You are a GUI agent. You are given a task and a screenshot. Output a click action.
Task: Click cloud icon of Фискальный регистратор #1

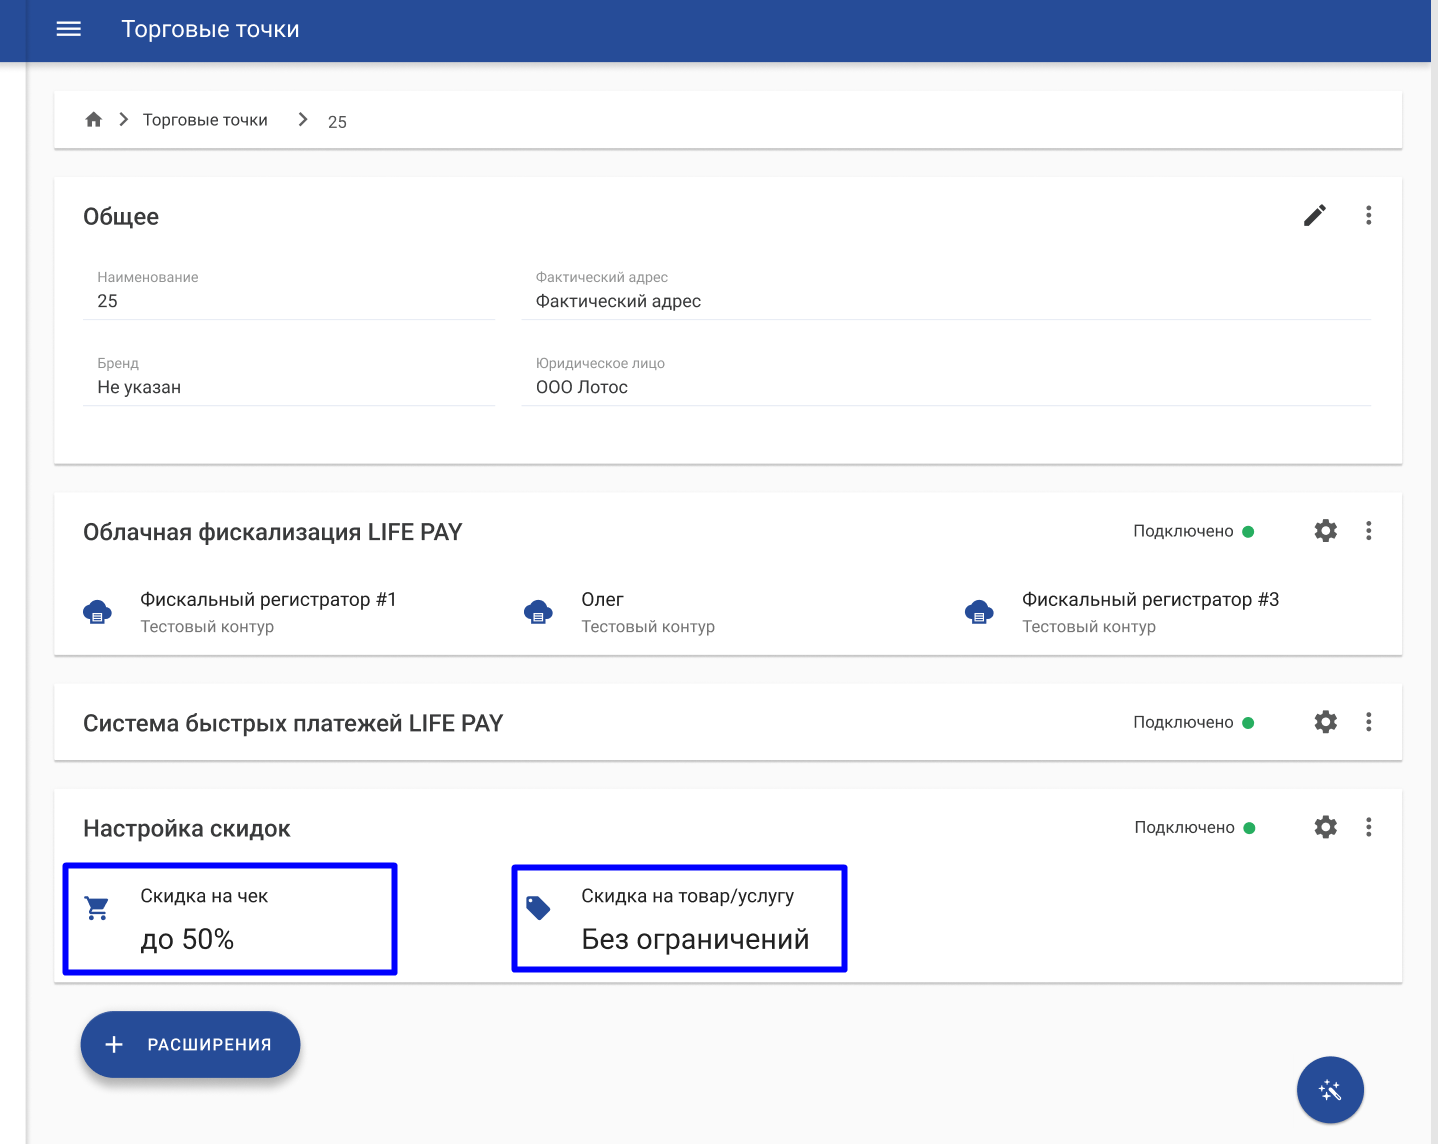[x=97, y=612]
